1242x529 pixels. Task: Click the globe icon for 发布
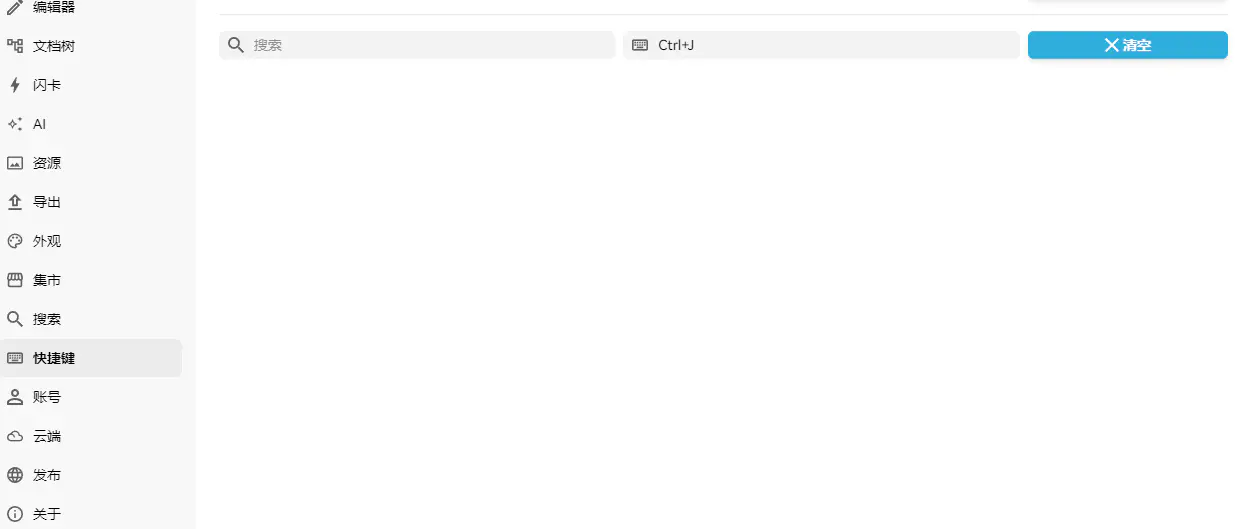(15, 475)
